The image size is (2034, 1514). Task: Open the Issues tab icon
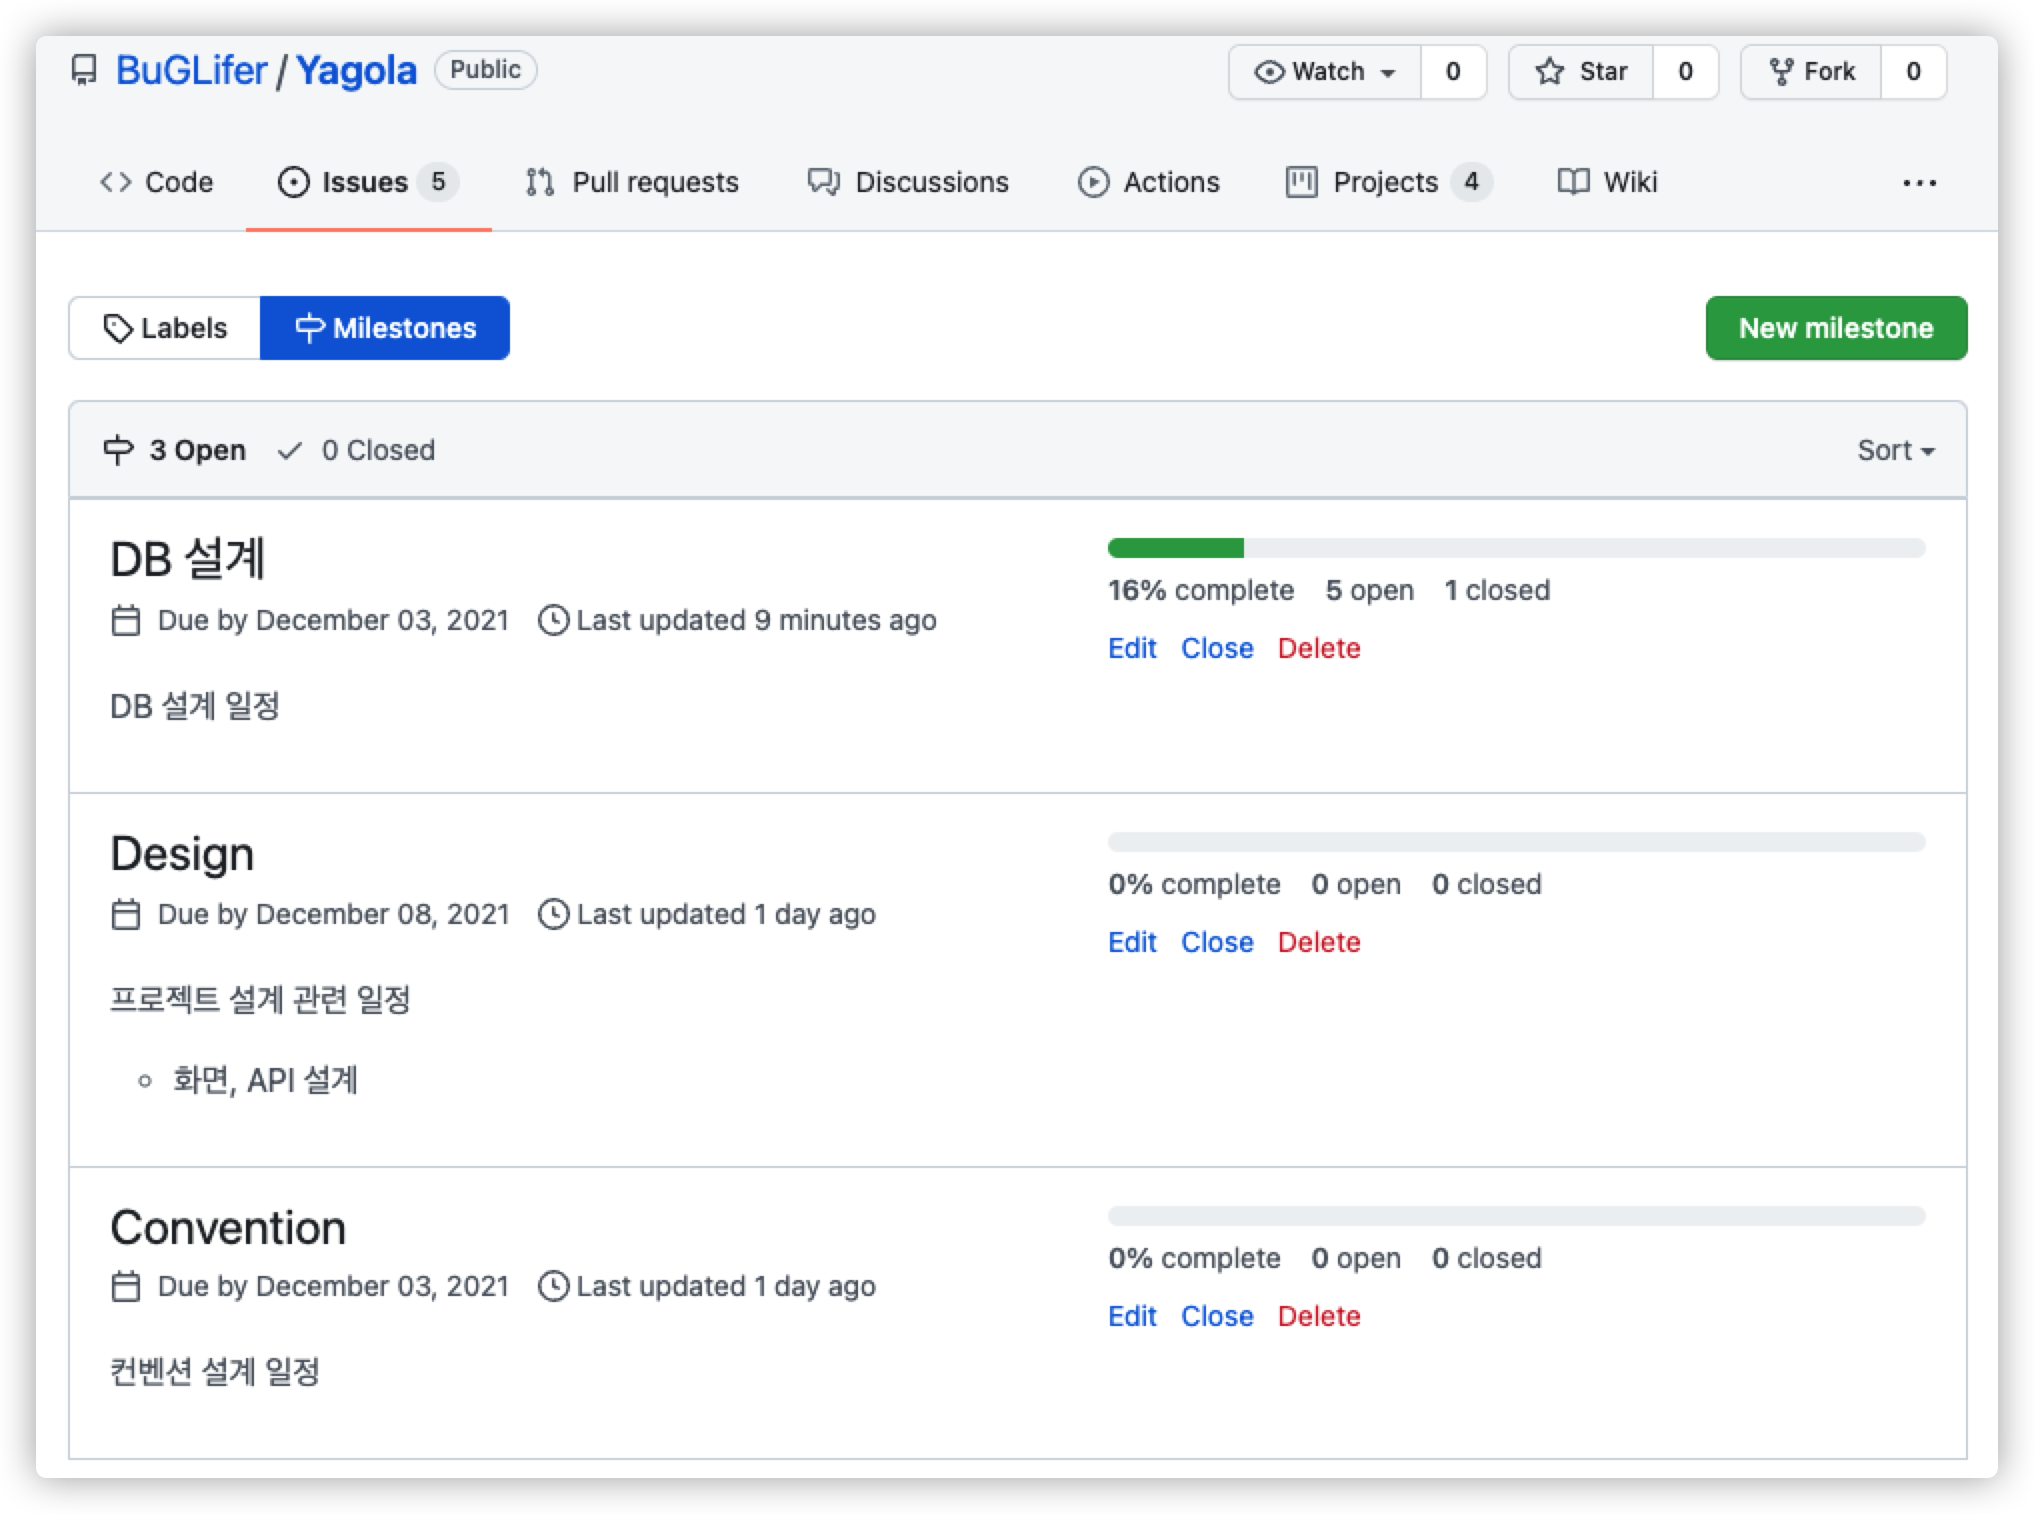click(293, 182)
